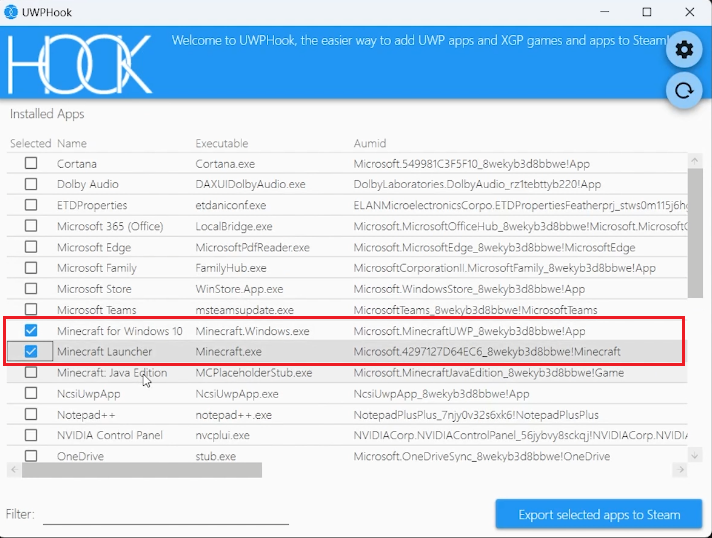The image size is (712, 538).
Task: Click LocalBridge.exe executable text
Action: (x=234, y=226)
